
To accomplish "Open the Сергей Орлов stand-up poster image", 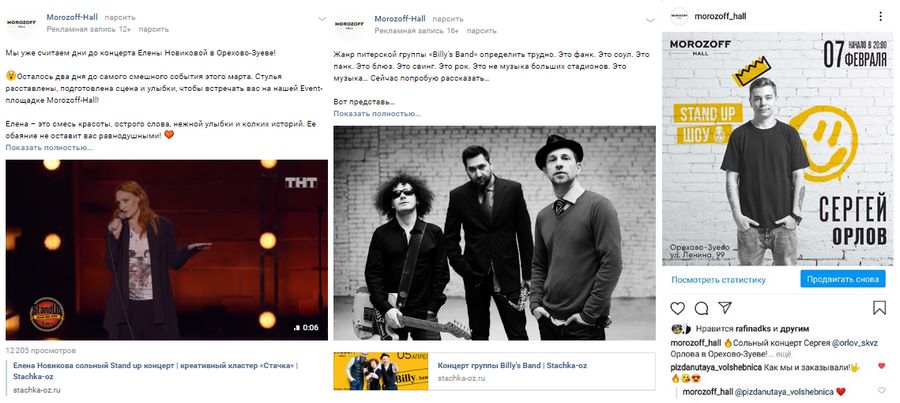I will click(x=775, y=149).
